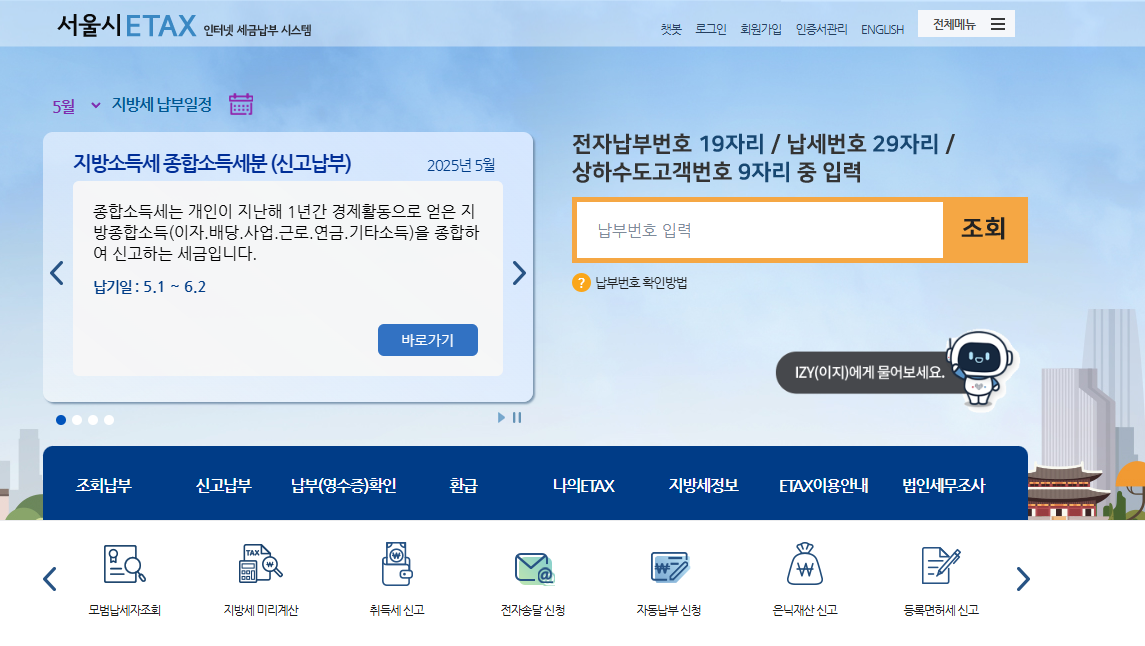Click the 서울시 ETAX logo
Screen dimensions: 1145x646
pyautogui.click(x=126, y=26)
